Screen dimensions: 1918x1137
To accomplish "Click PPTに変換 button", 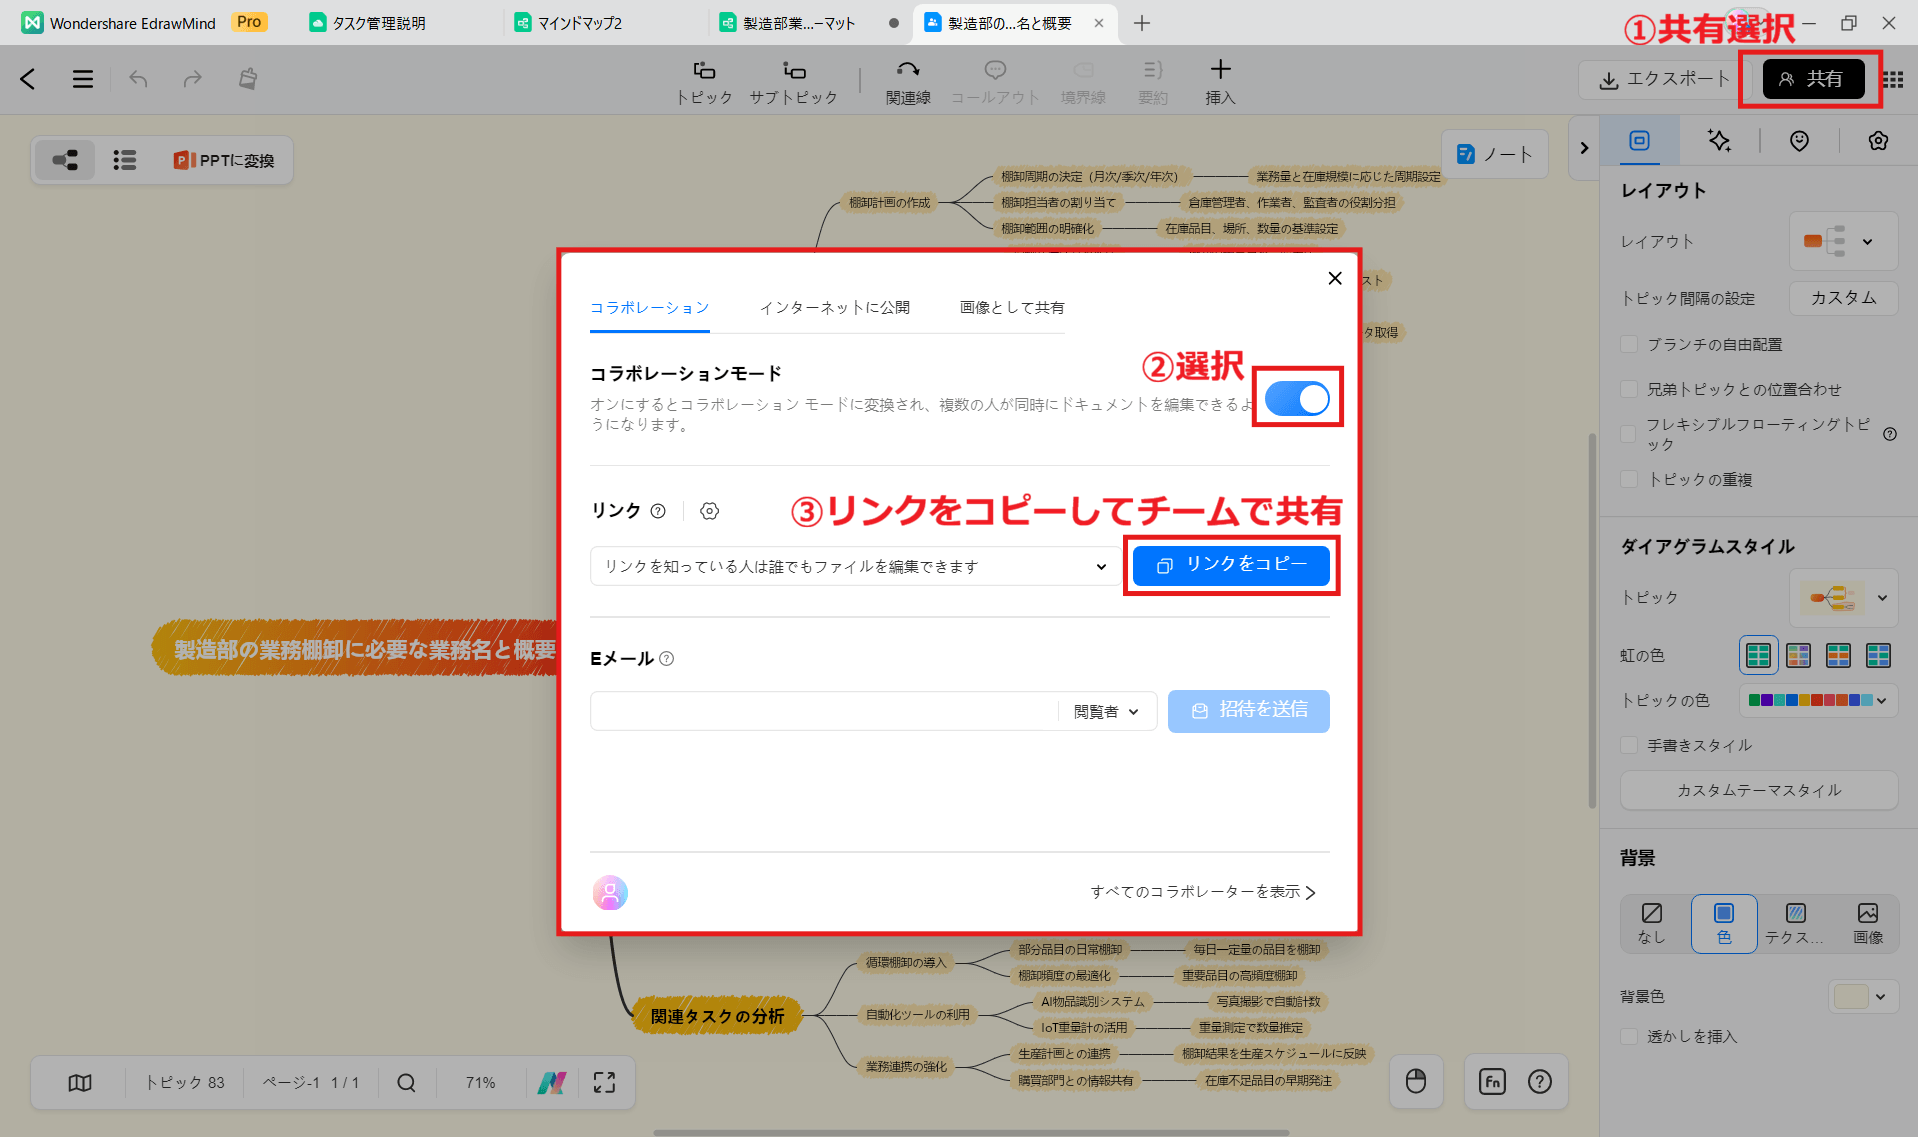I will [x=225, y=160].
